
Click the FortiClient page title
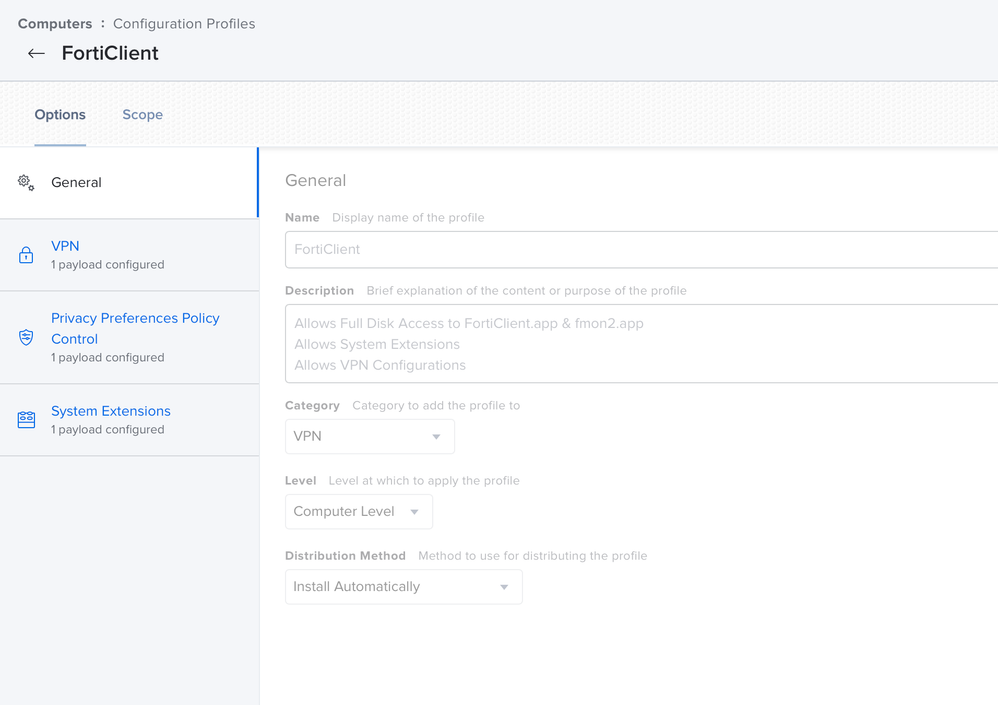110,53
